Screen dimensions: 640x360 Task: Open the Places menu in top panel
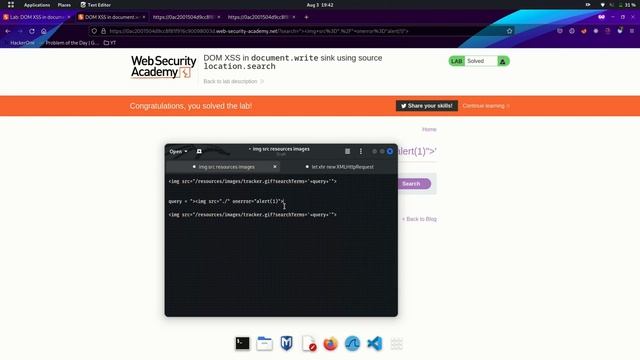[x=64, y=5]
